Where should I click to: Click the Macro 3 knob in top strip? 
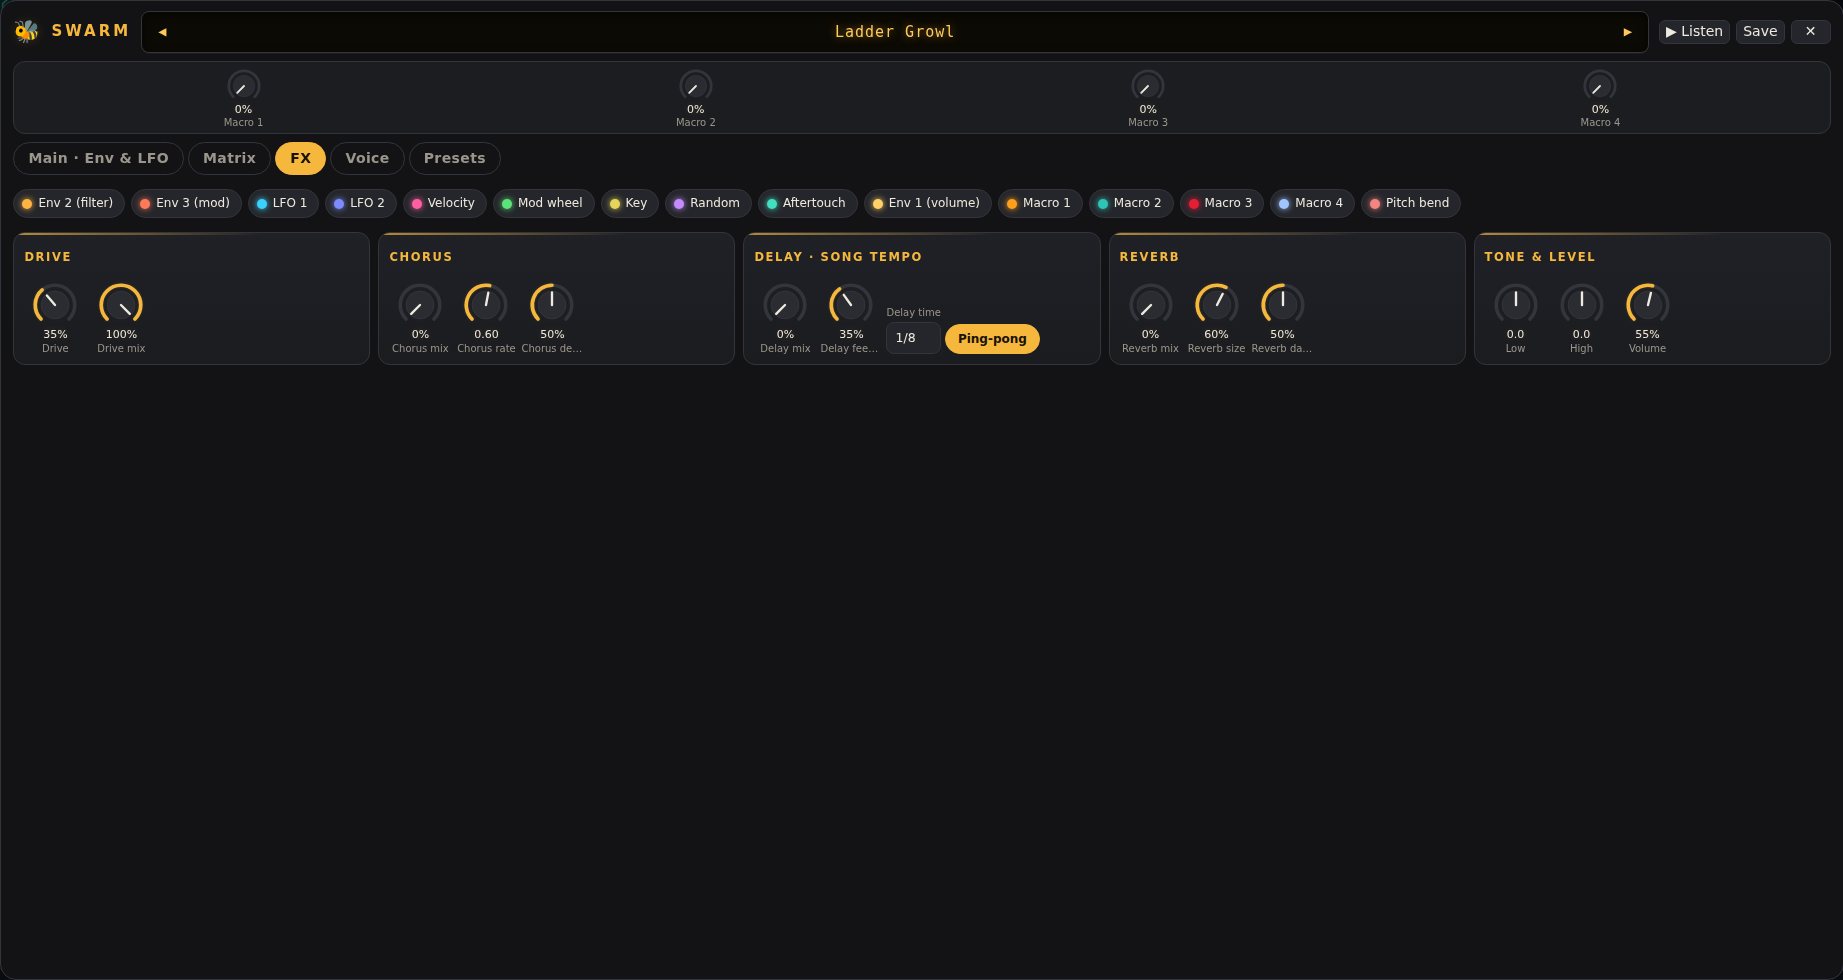(x=1147, y=86)
